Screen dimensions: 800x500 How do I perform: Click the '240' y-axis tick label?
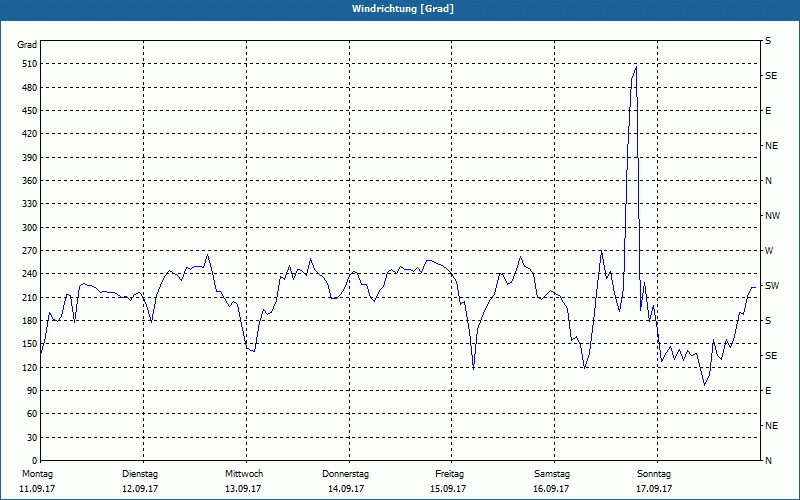(30, 274)
